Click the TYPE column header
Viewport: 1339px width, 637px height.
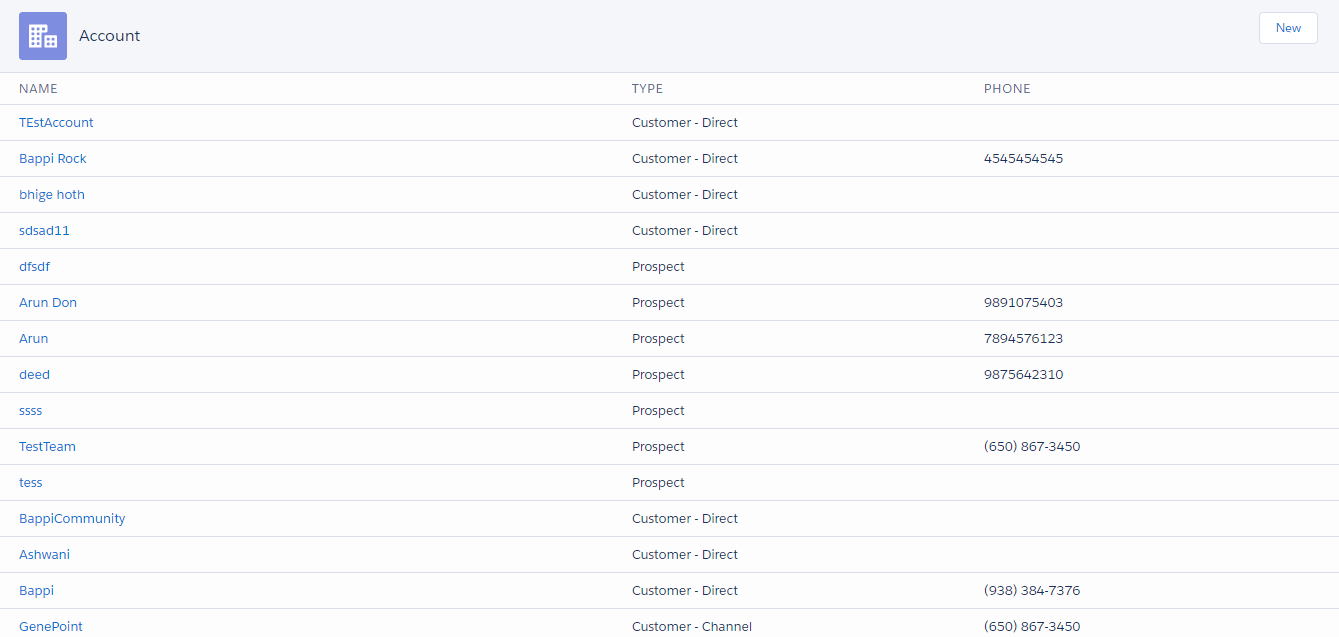(647, 89)
